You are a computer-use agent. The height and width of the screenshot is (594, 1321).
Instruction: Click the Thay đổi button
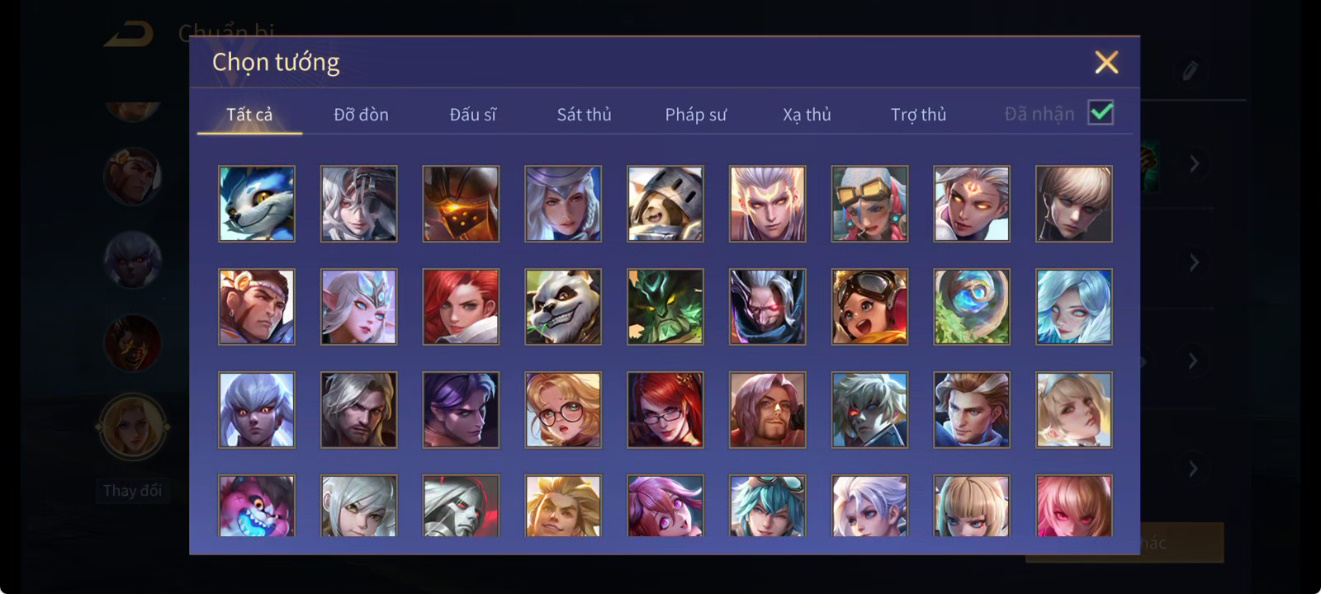(132, 491)
